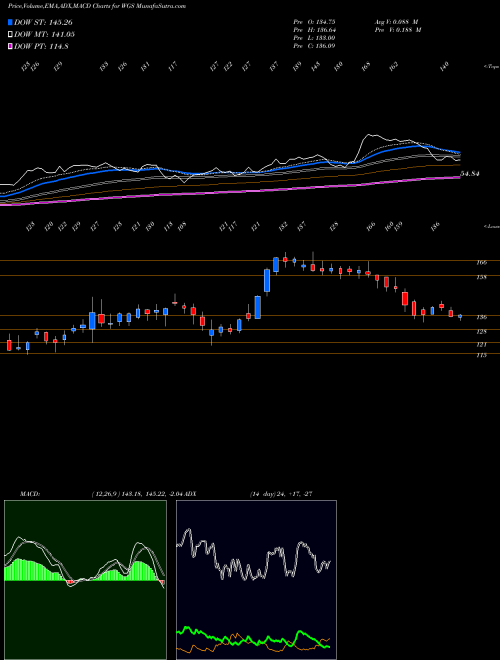
Task: Click the '(14 day) 24, +17, -27' ADX values
Action: click(281, 493)
